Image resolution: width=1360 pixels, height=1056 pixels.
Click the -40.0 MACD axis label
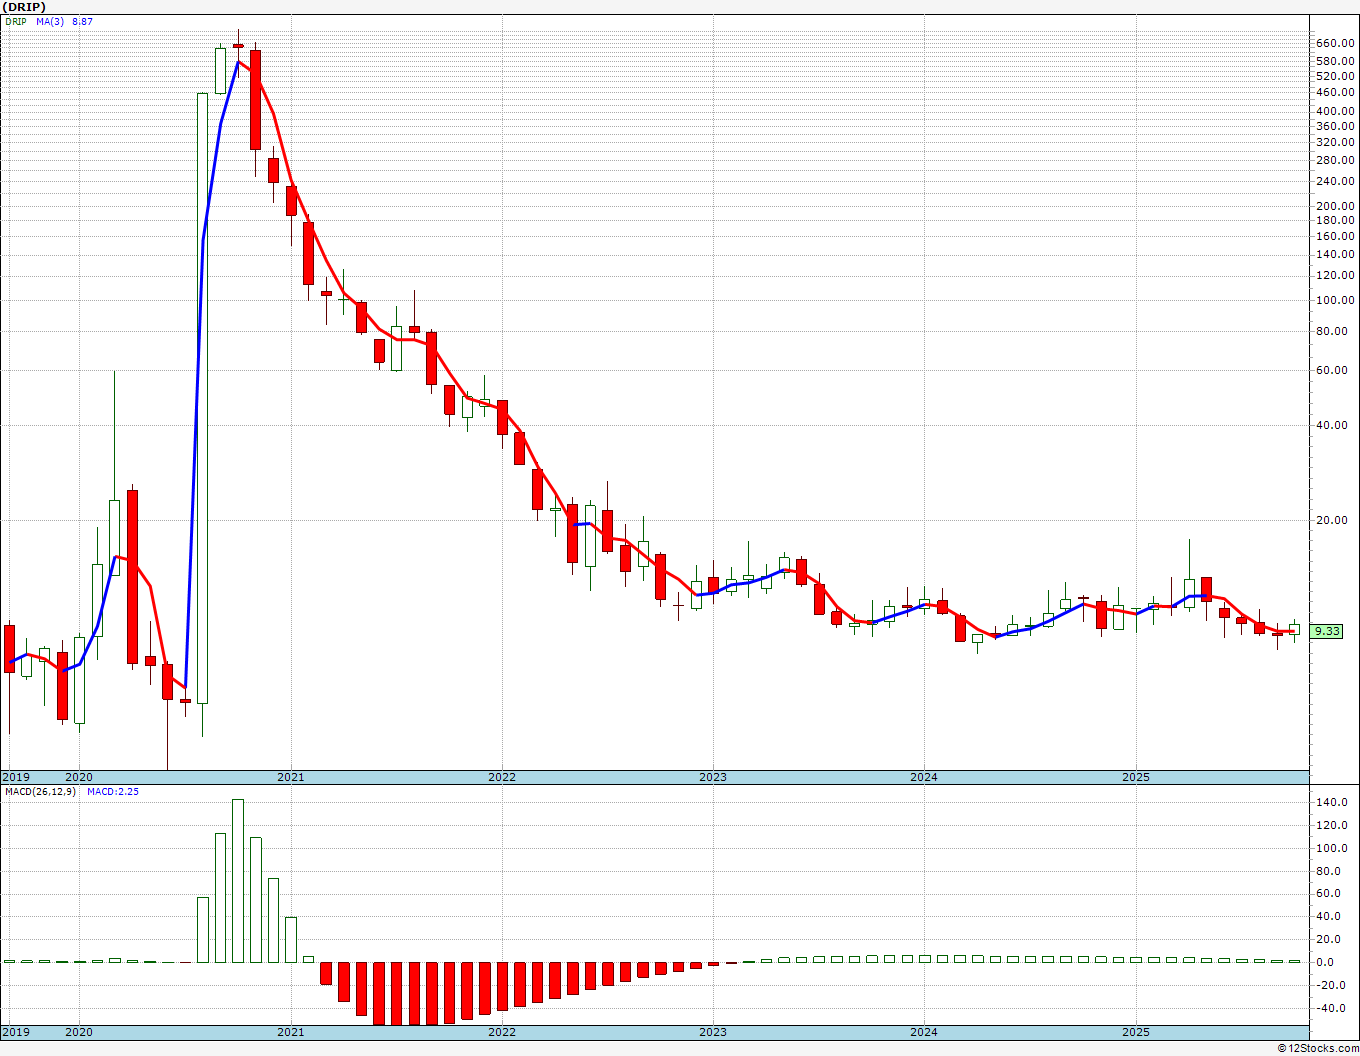click(x=1332, y=1008)
